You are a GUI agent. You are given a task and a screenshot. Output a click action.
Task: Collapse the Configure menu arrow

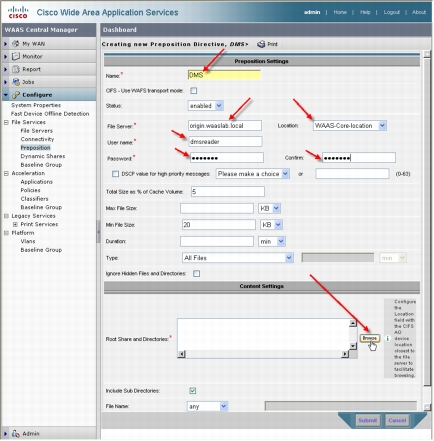[x=5, y=95]
